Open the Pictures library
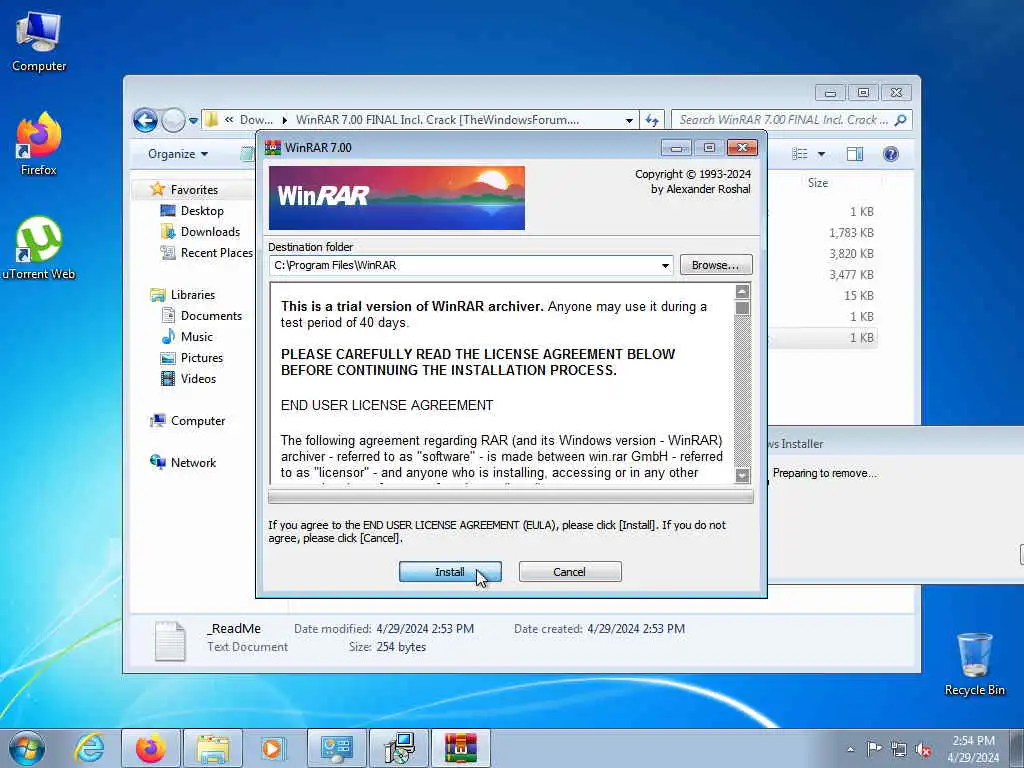The width and height of the screenshot is (1024, 768). [x=202, y=357]
